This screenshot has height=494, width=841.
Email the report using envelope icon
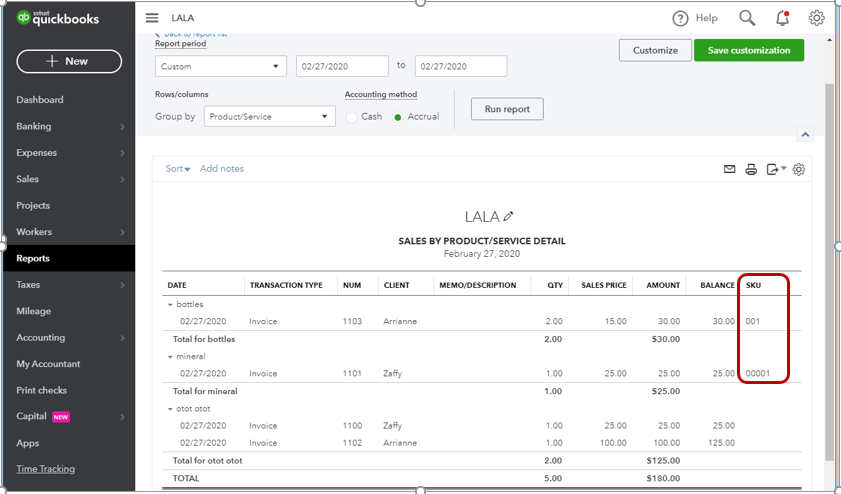click(730, 170)
